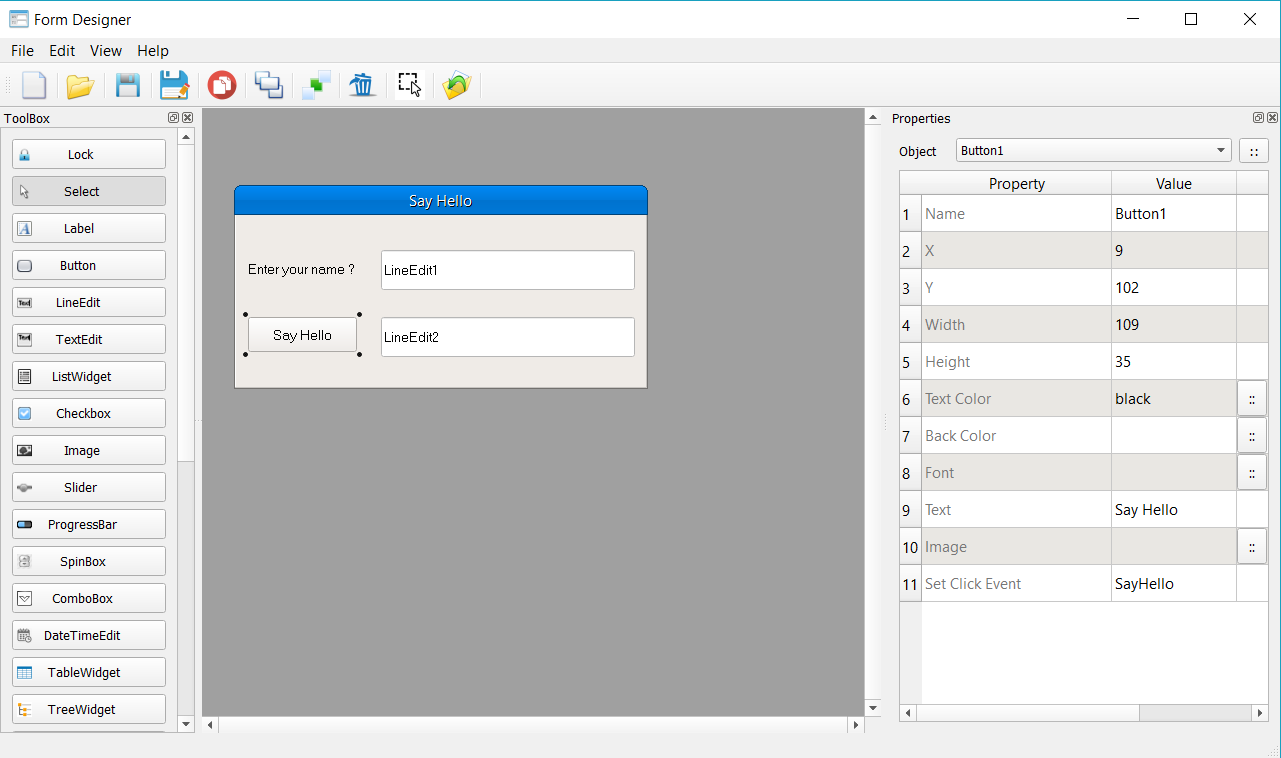The height and width of the screenshot is (758, 1281).
Task: Activate the Select tool in ToolBox
Action: (88, 191)
